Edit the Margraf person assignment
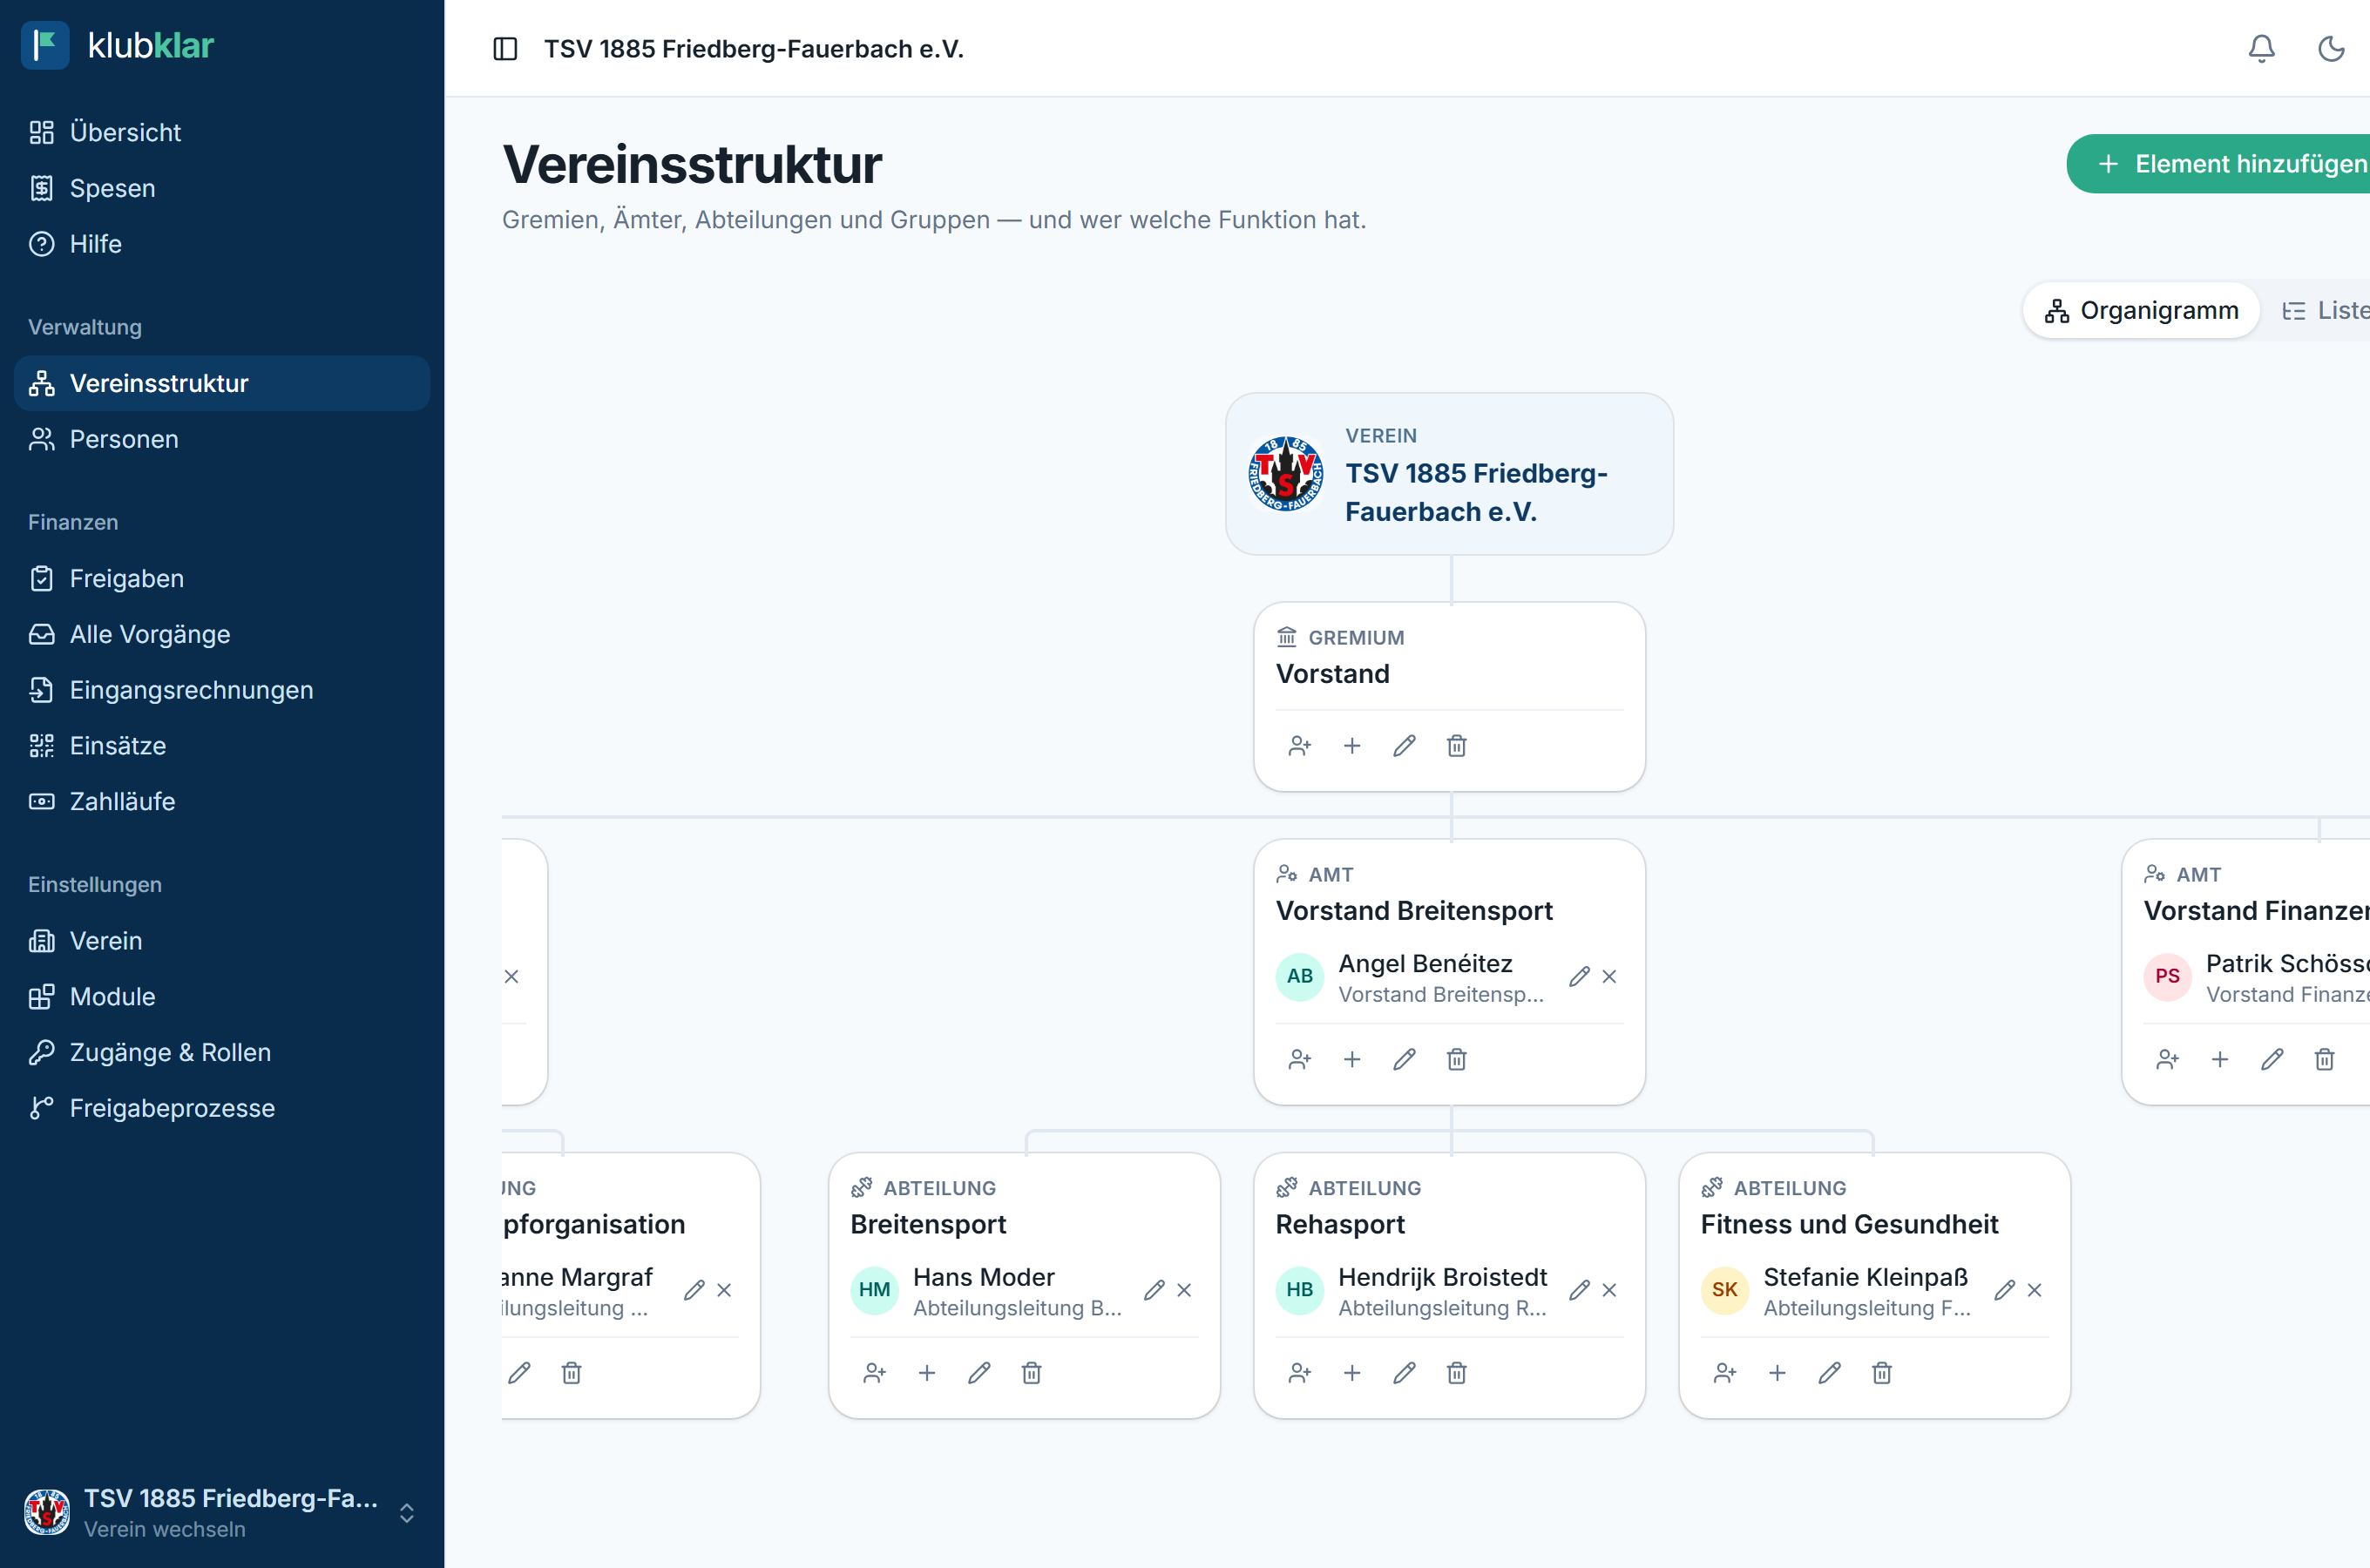Viewport: 2370px width, 1568px height. [694, 1291]
